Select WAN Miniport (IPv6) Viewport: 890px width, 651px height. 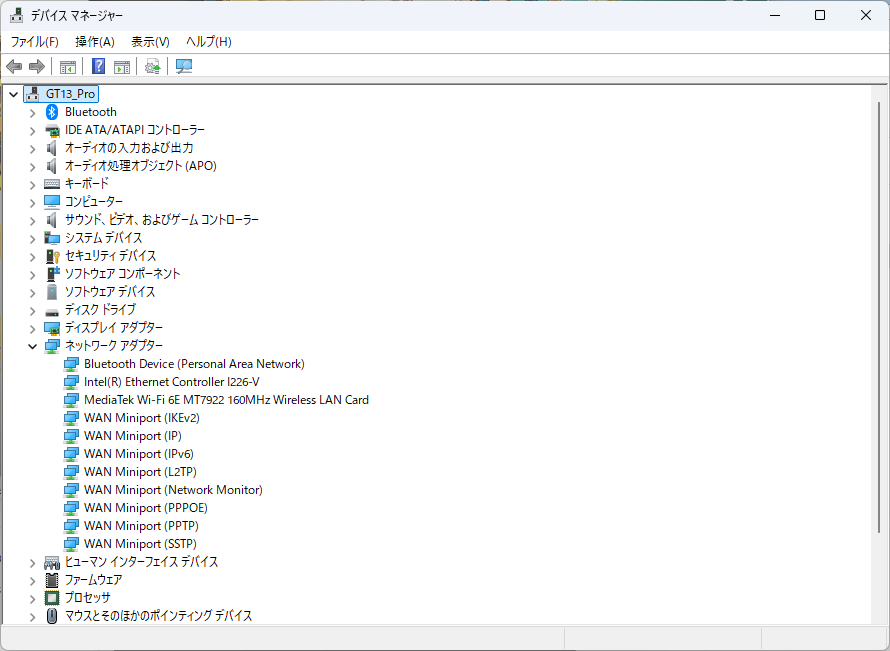(139, 454)
